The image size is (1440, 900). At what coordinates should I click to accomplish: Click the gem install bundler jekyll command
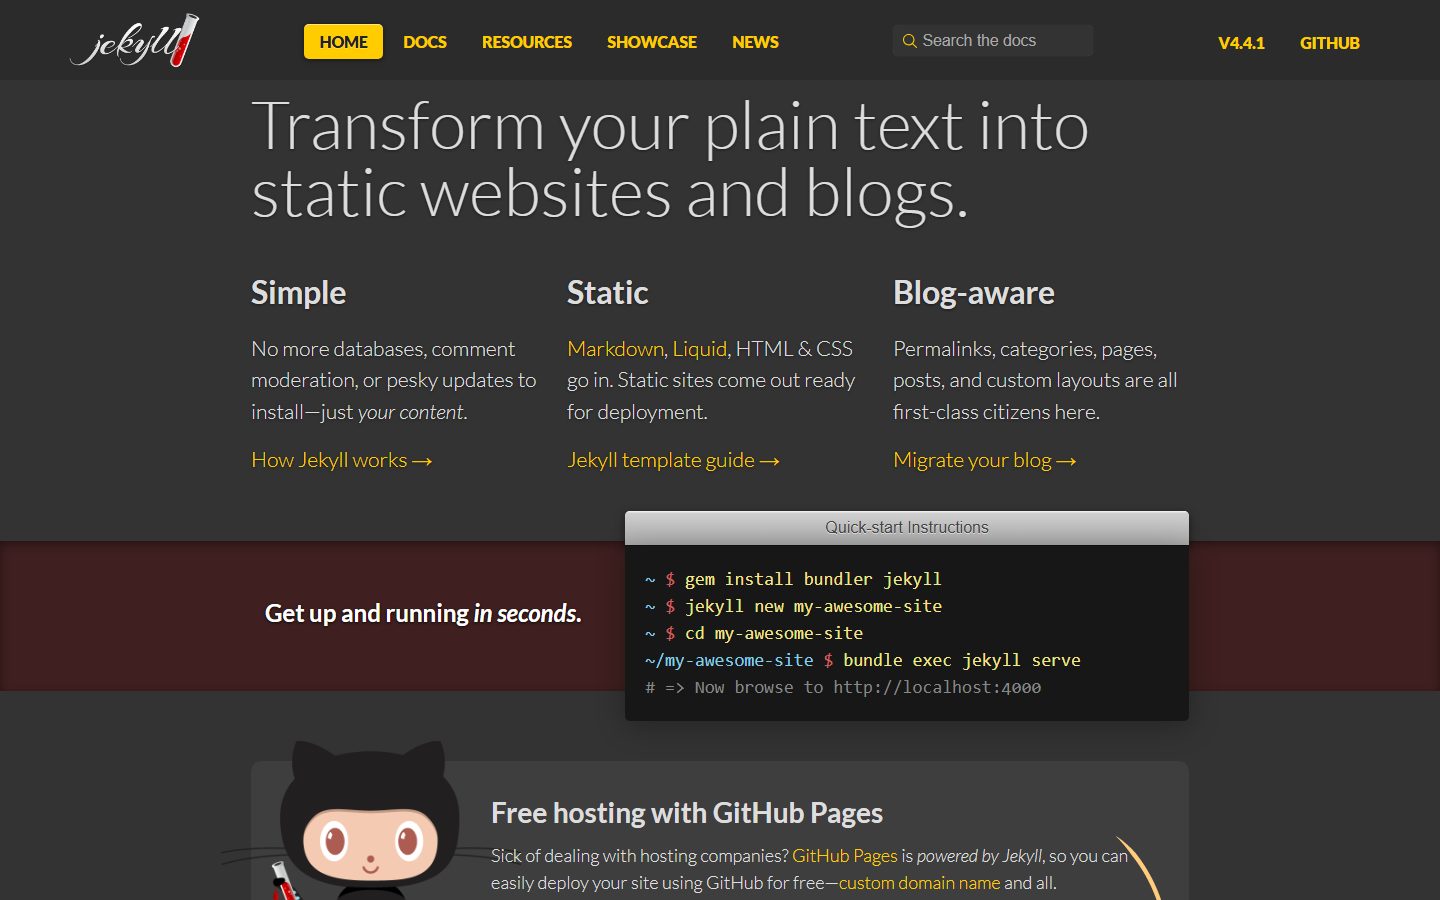(813, 579)
